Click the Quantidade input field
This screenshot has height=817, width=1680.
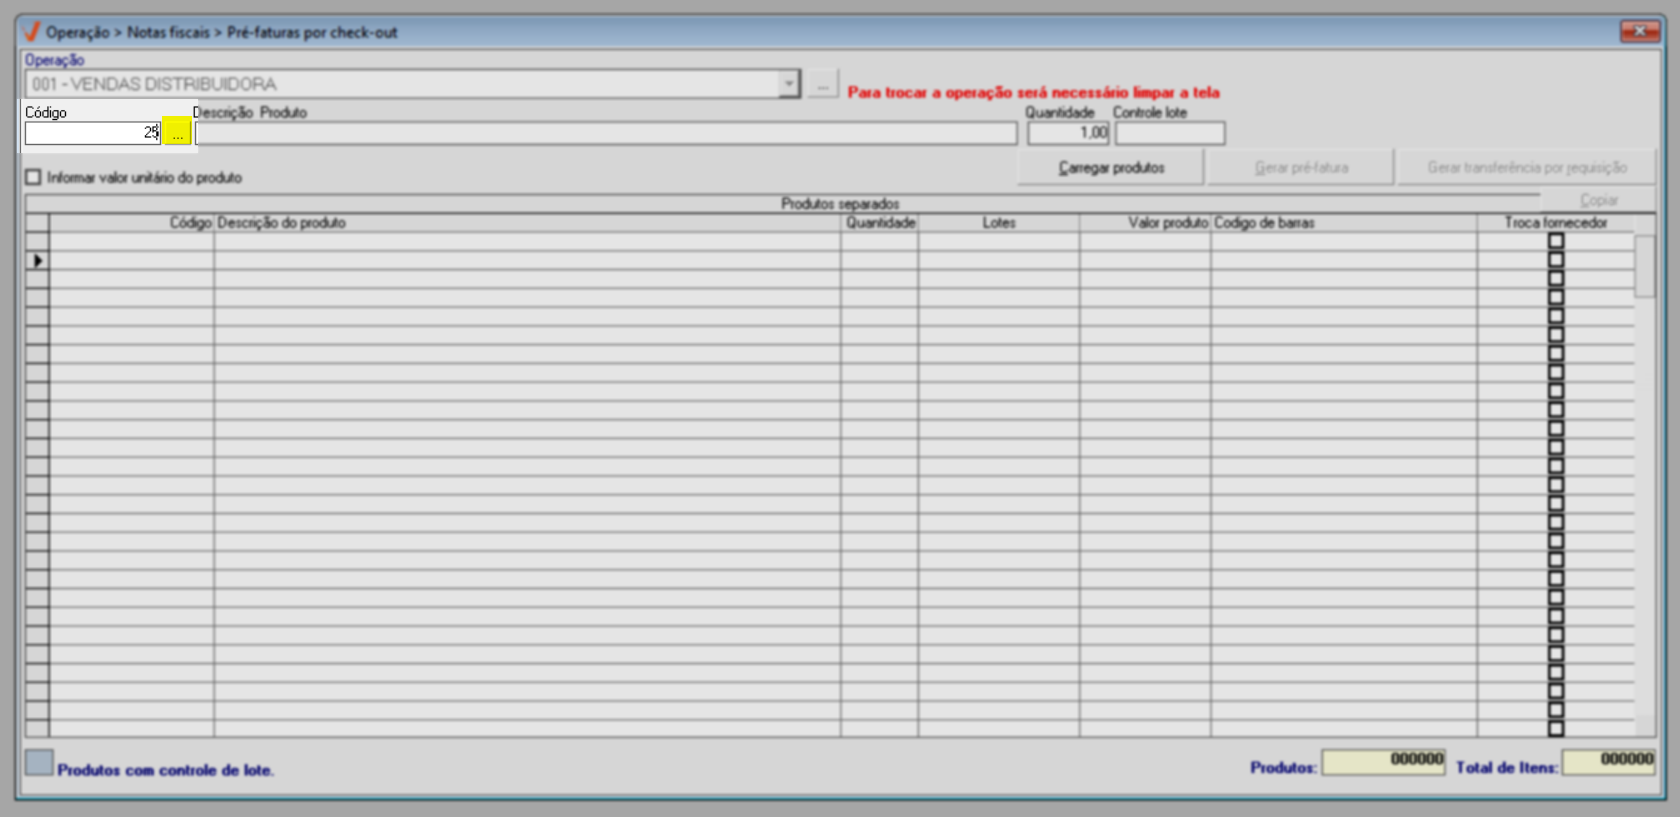click(x=1068, y=132)
